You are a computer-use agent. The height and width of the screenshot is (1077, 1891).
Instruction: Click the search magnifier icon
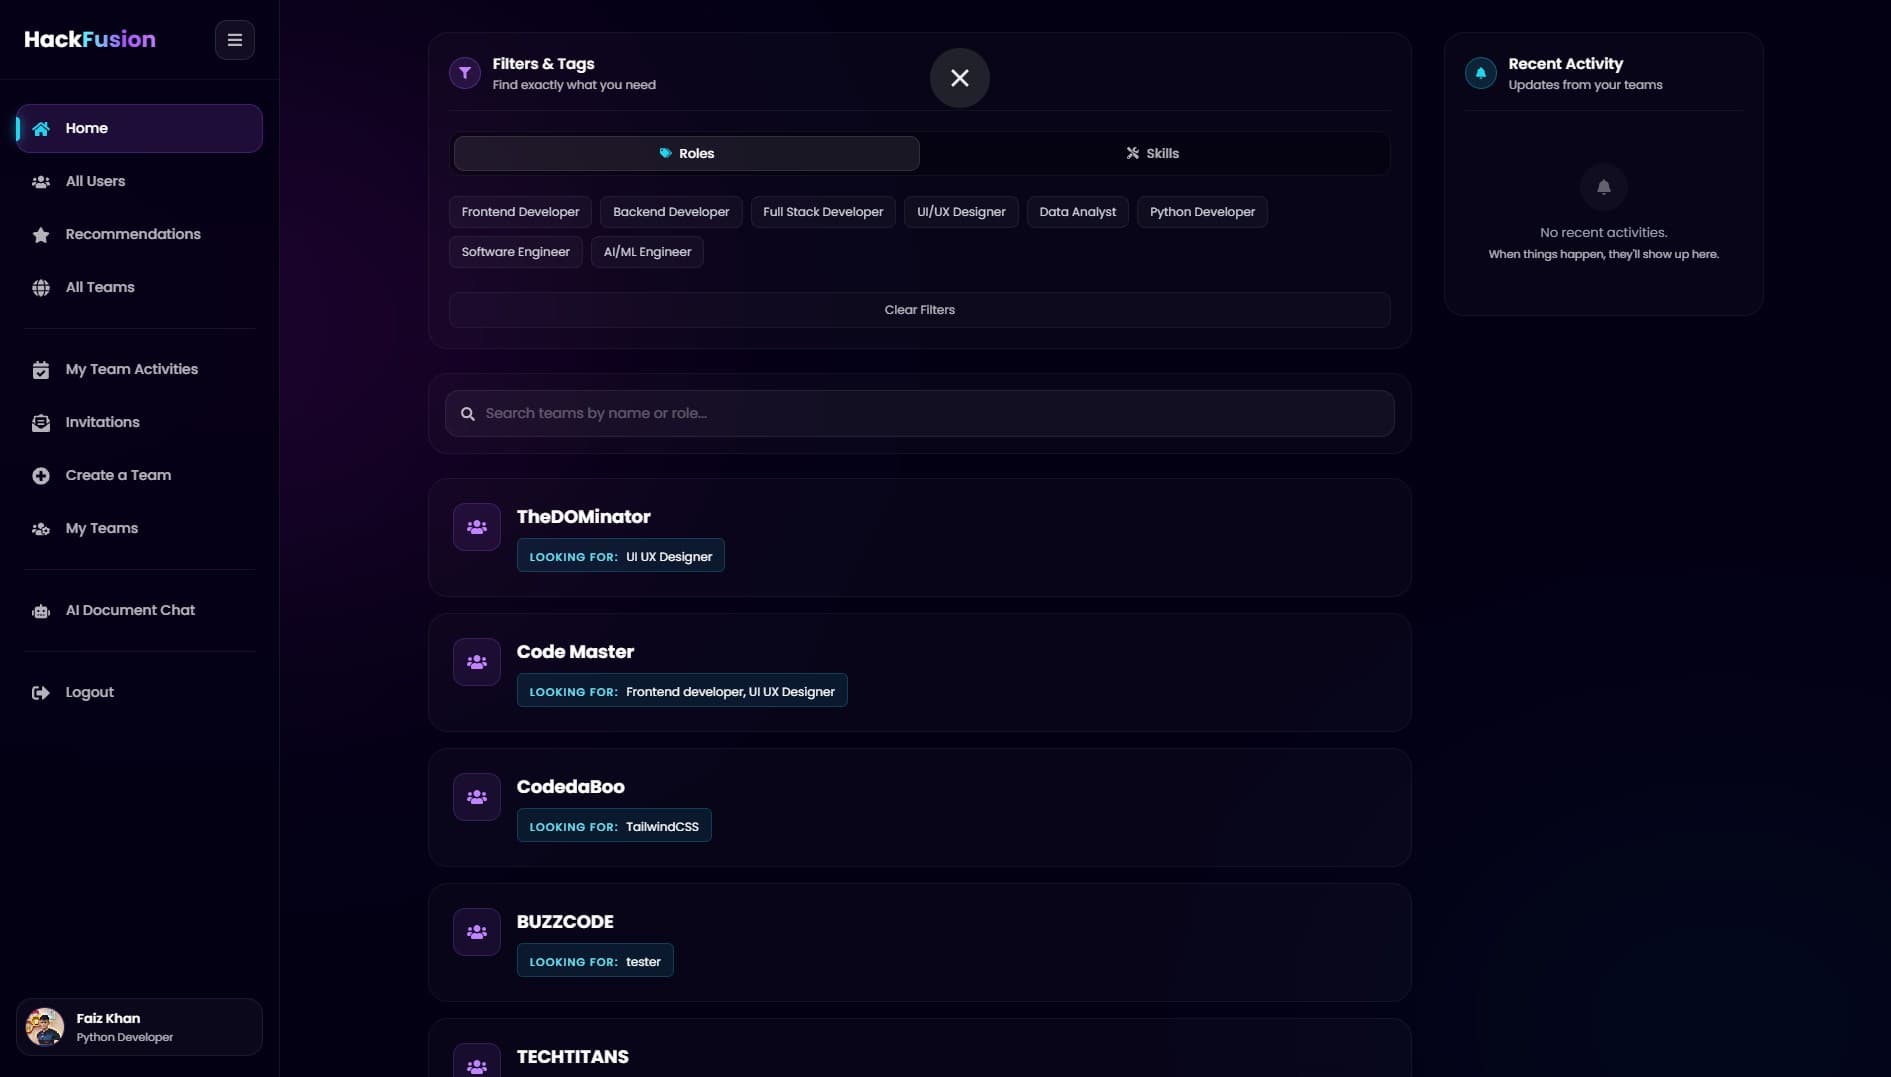(467, 414)
